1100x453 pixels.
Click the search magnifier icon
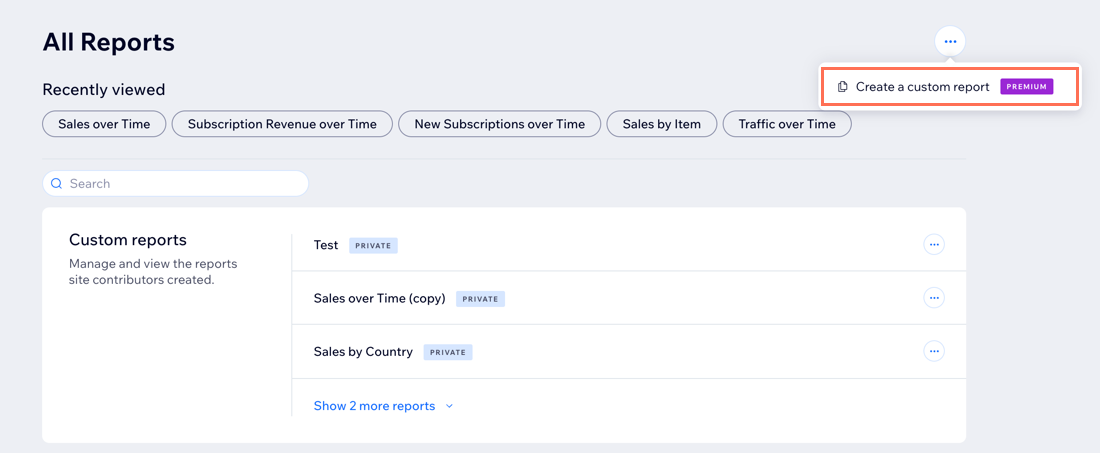pyautogui.click(x=57, y=184)
